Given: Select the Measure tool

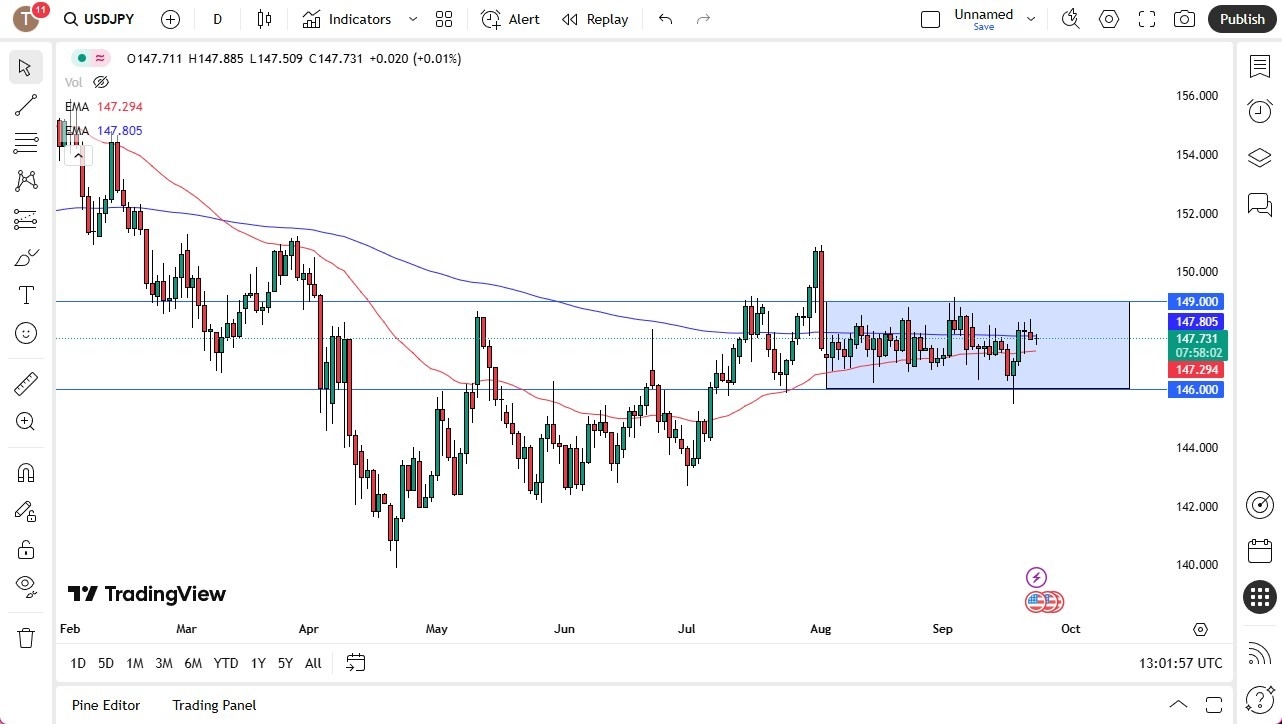Looking at the screenshot, I should tap(25, 383).
